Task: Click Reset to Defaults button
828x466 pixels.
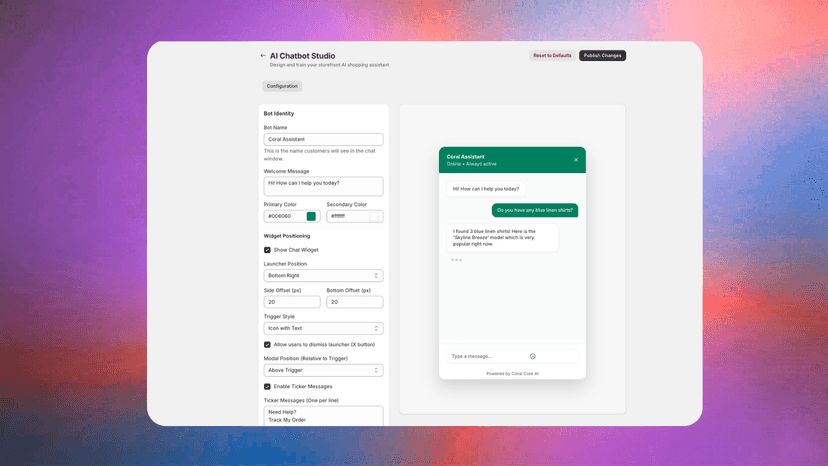Action: [552, 55]
